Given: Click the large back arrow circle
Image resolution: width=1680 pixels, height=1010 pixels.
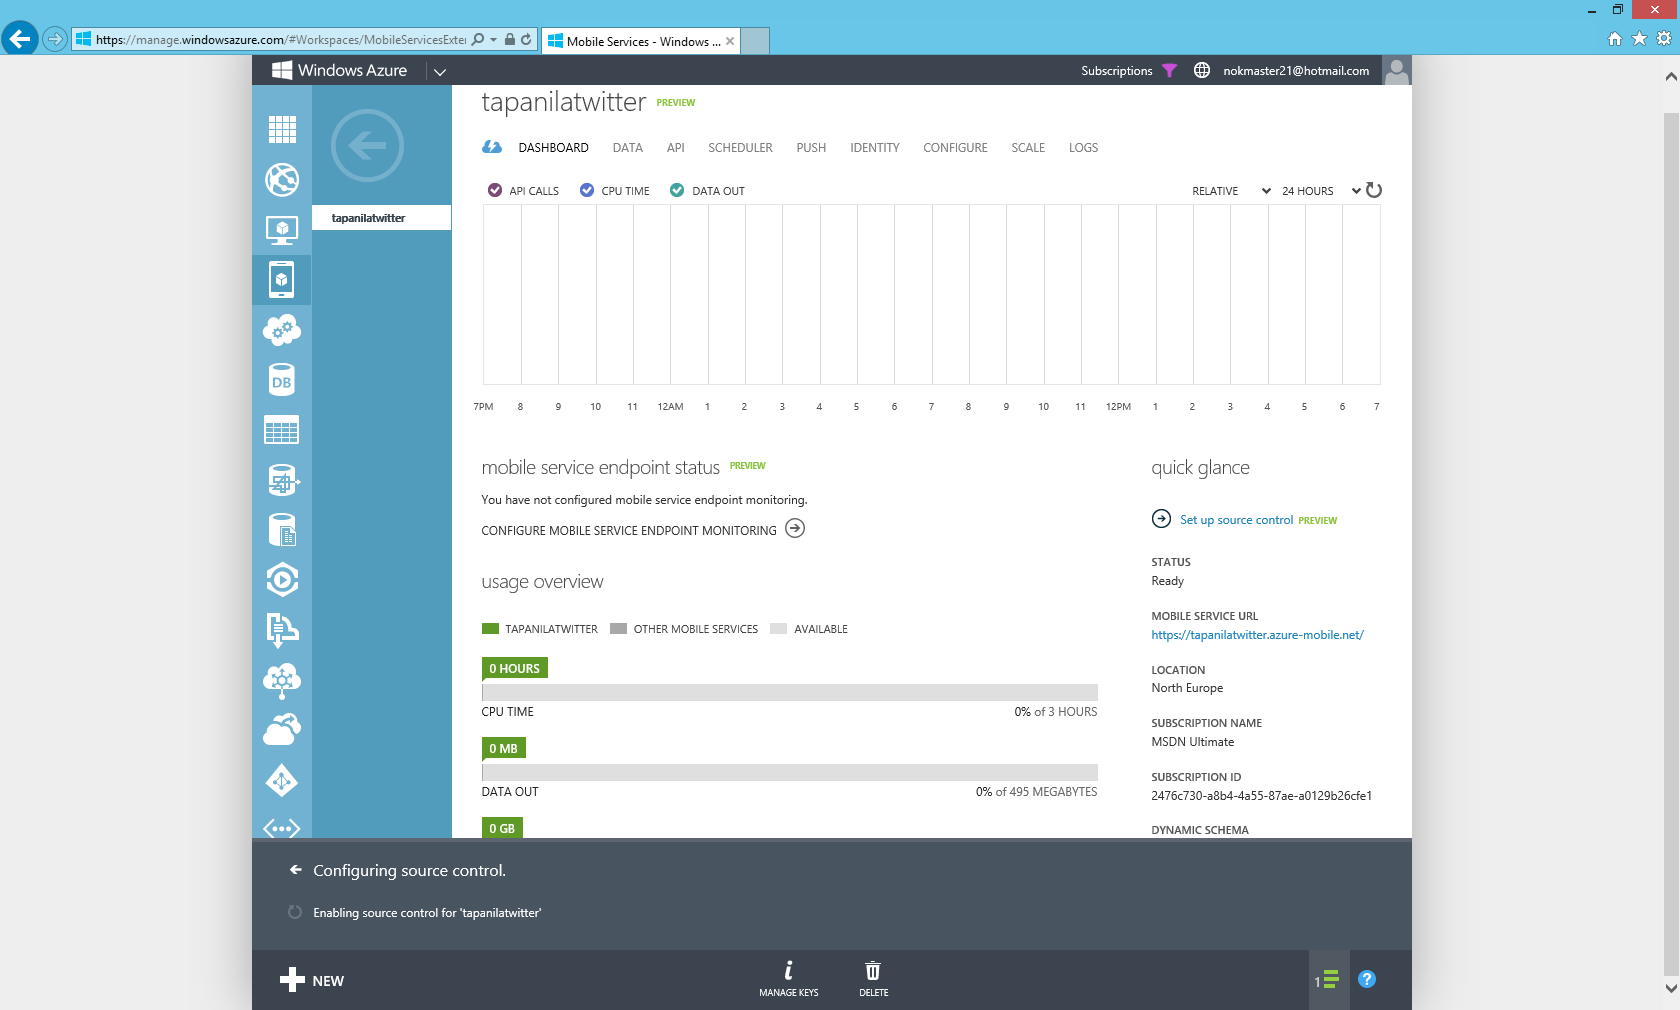Looking at the screenshot, I should 367,146.
